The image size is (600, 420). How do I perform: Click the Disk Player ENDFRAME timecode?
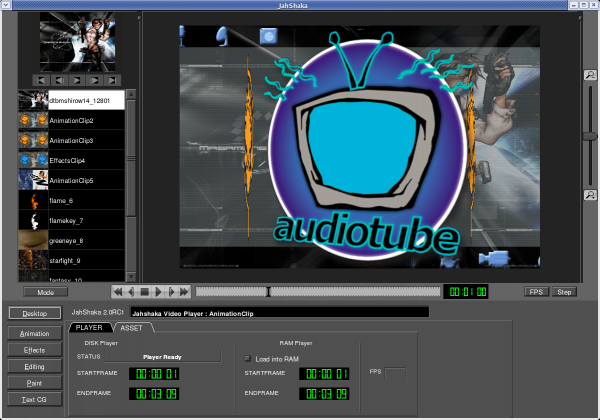[x=154, y=394]
